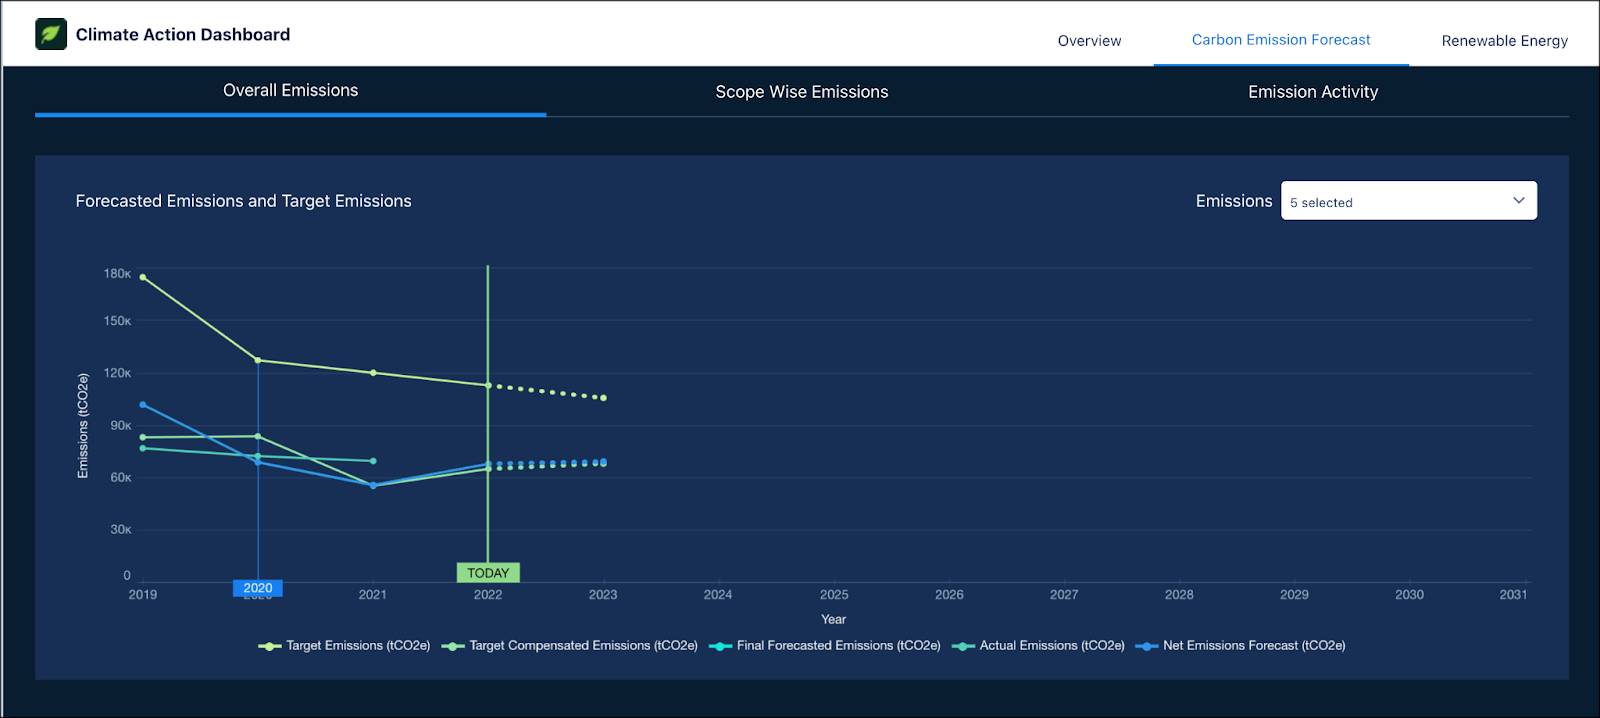Viewport: 1600px width, 718px height.
Task: Click the Net Emissions Forecast 2019 point
Action: (143, 405)
